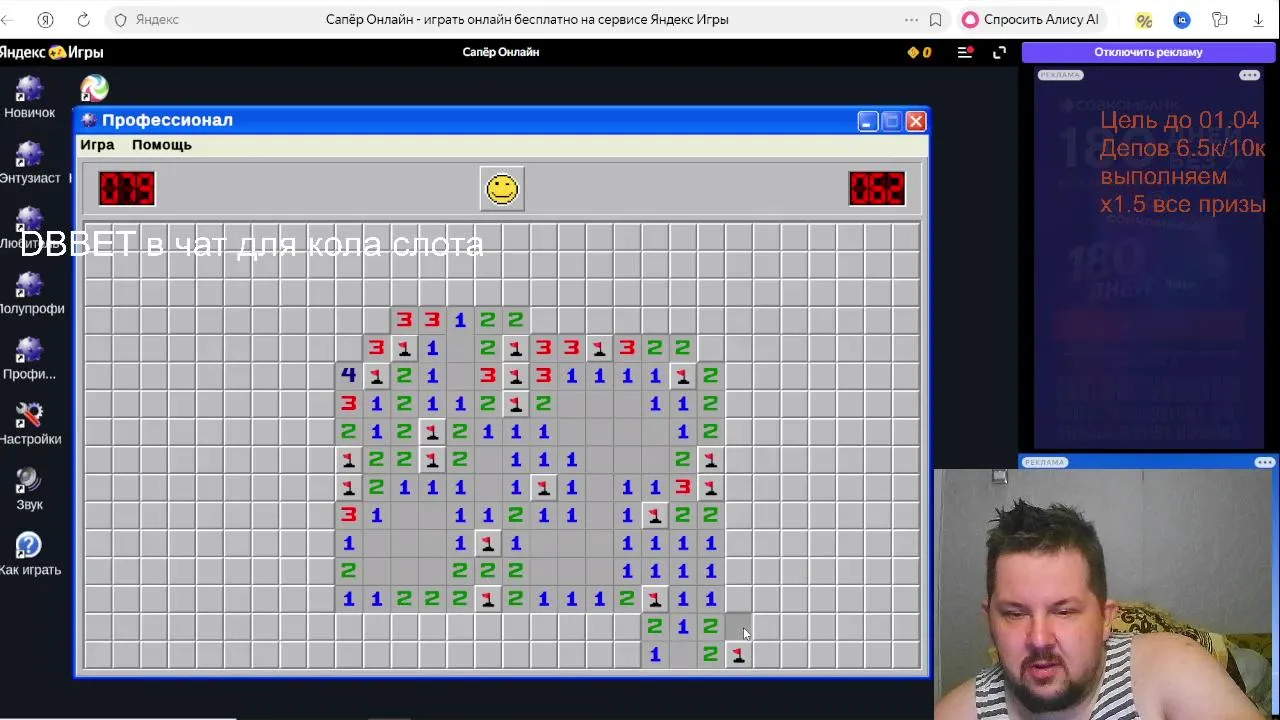This screenshot has height=720, width=1280.
Task: Click Отключить рекламу button
Action: pyautogui.click(x=1148, y=52)
